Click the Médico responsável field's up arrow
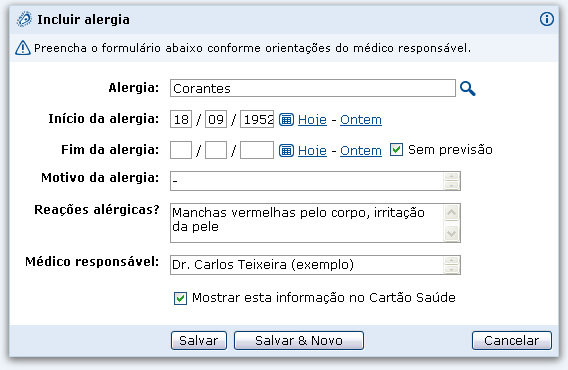The height and width of the screenshot is (370, 568). coord(451,261)
